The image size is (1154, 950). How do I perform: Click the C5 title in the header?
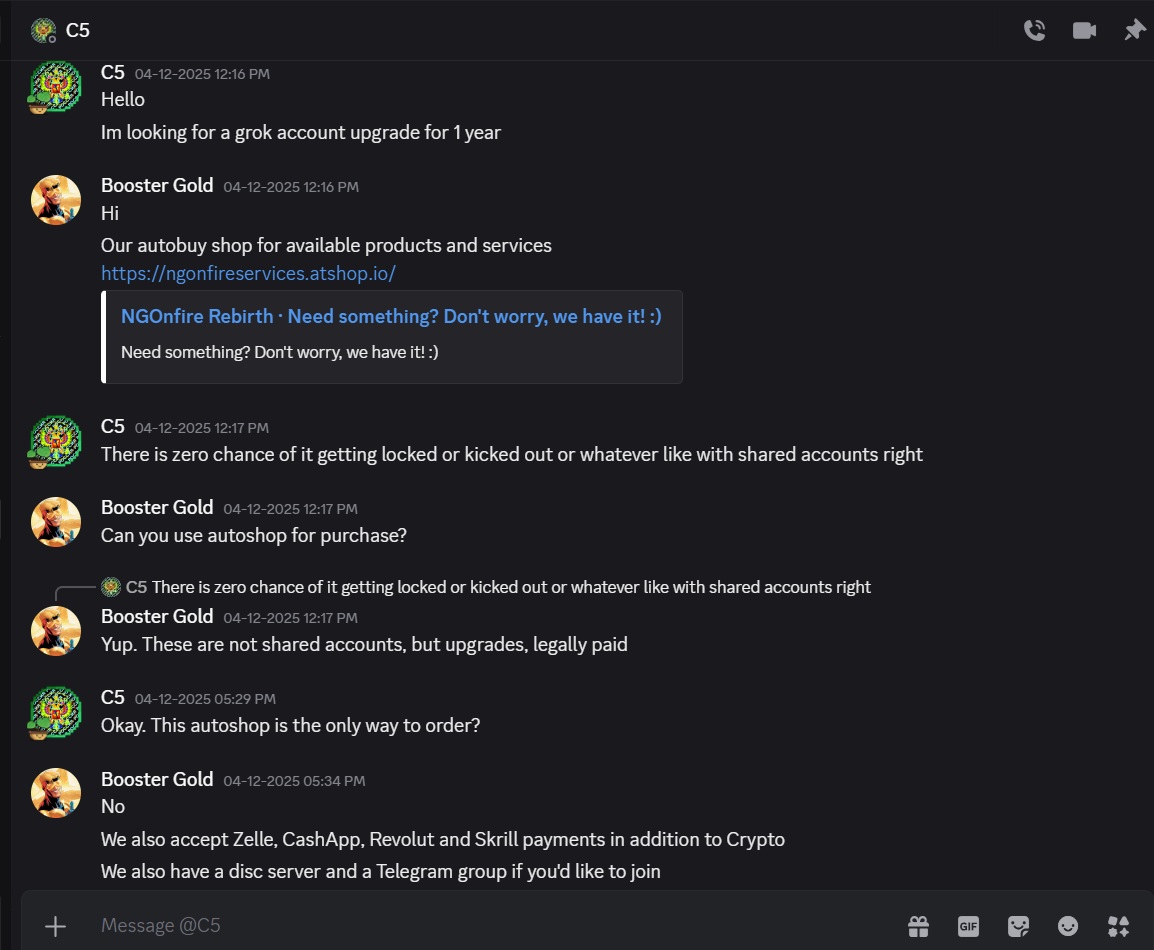coord(78,30)
